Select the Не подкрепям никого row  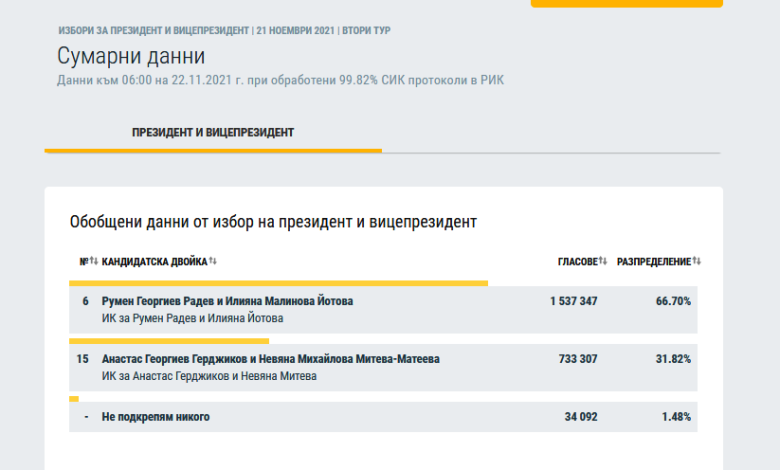[383, 417]
